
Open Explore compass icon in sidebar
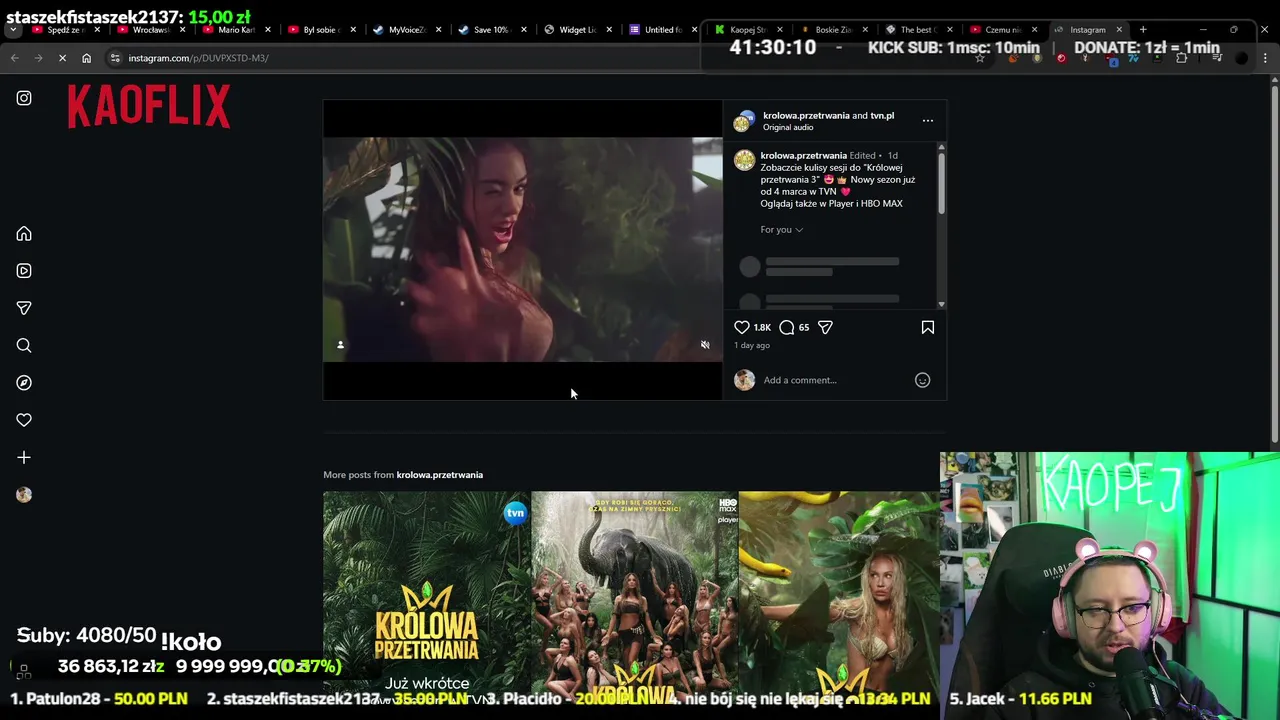[24, 383]
